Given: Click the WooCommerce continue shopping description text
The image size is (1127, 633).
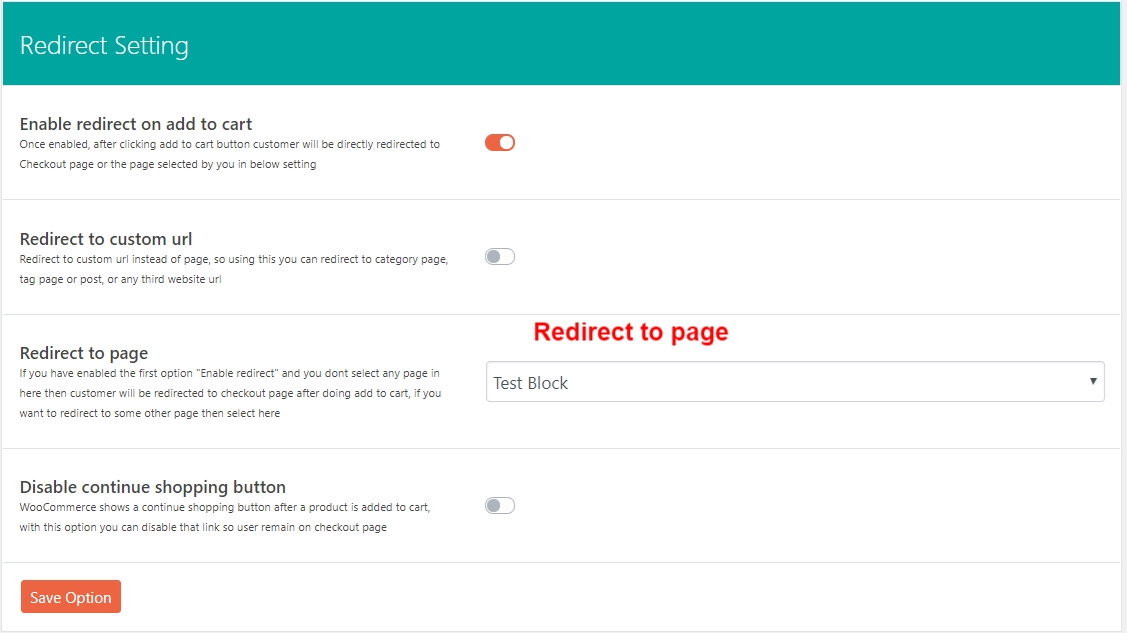Looking at the screenshot, I should (x=224, y=517).
